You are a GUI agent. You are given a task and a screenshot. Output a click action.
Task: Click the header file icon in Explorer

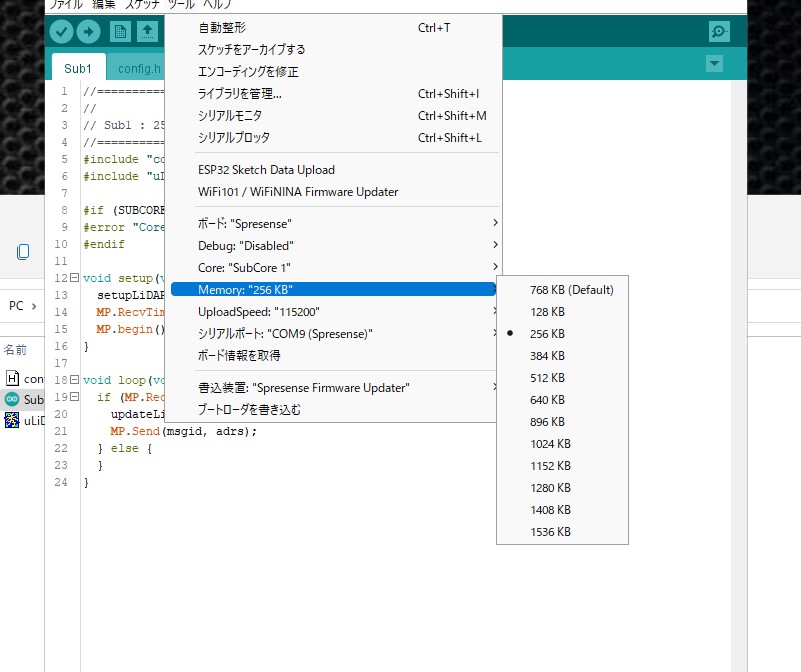coord(12,378)
